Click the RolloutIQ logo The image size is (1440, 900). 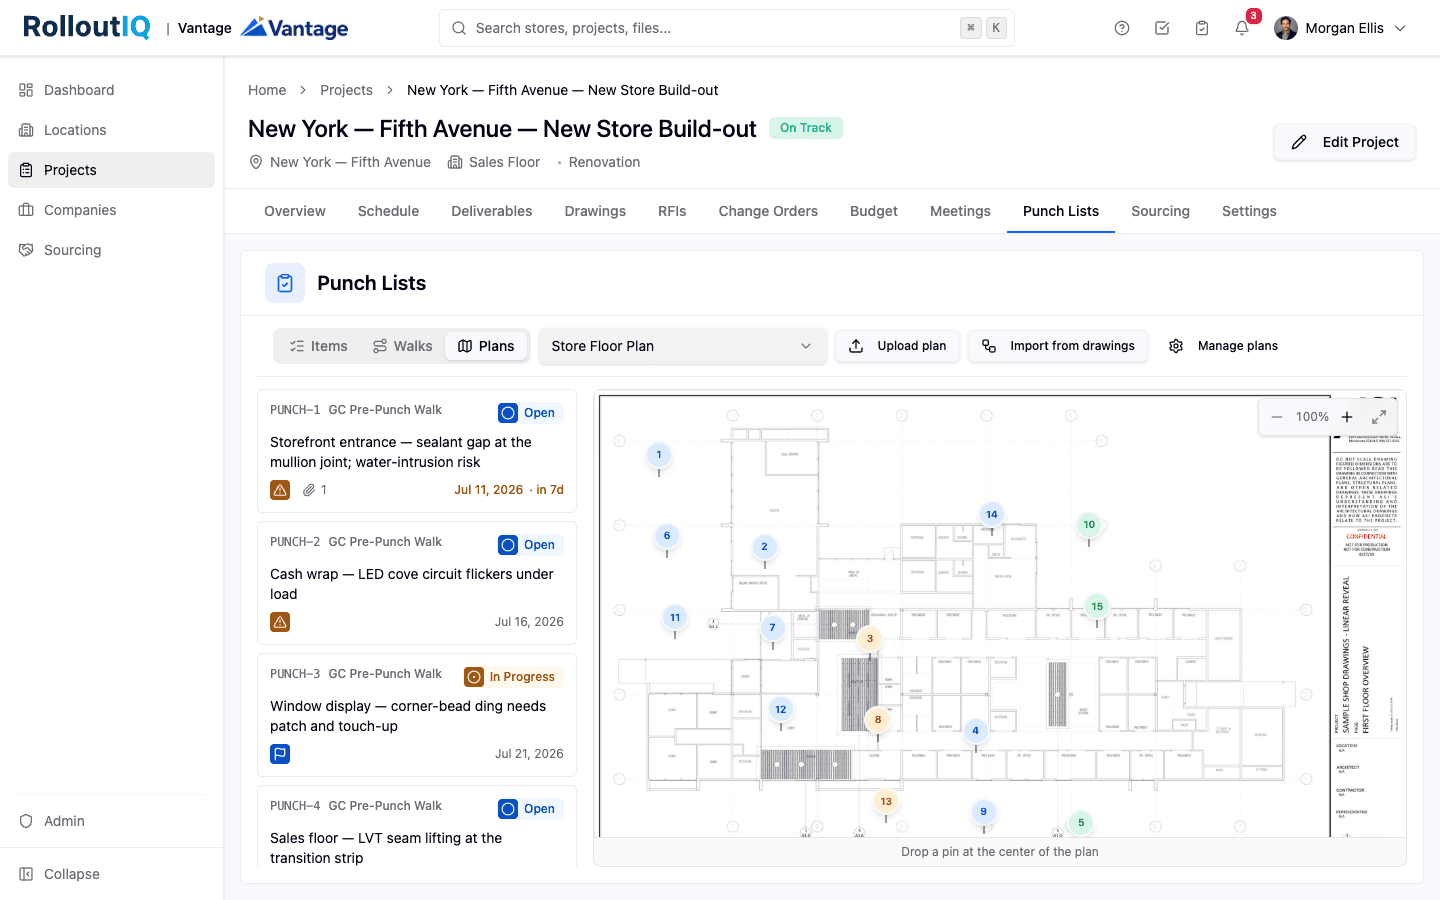point(87,27)
